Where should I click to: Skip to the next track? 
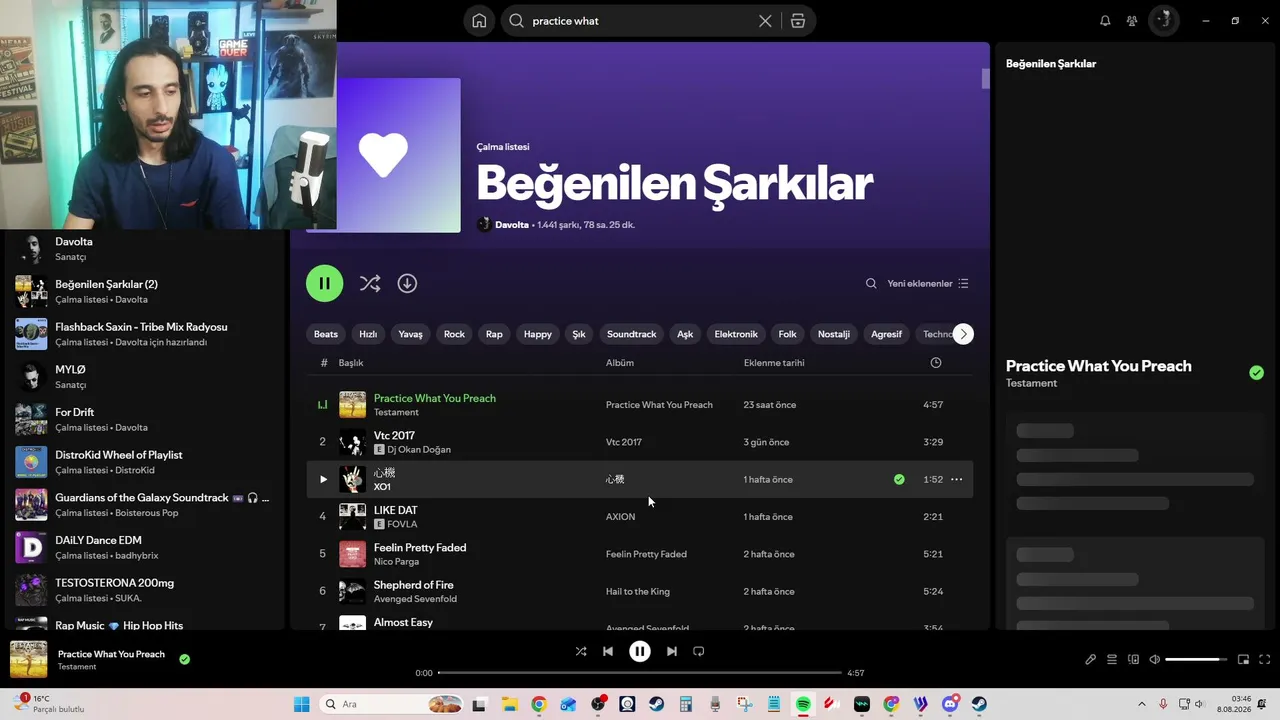coord(672,651)
